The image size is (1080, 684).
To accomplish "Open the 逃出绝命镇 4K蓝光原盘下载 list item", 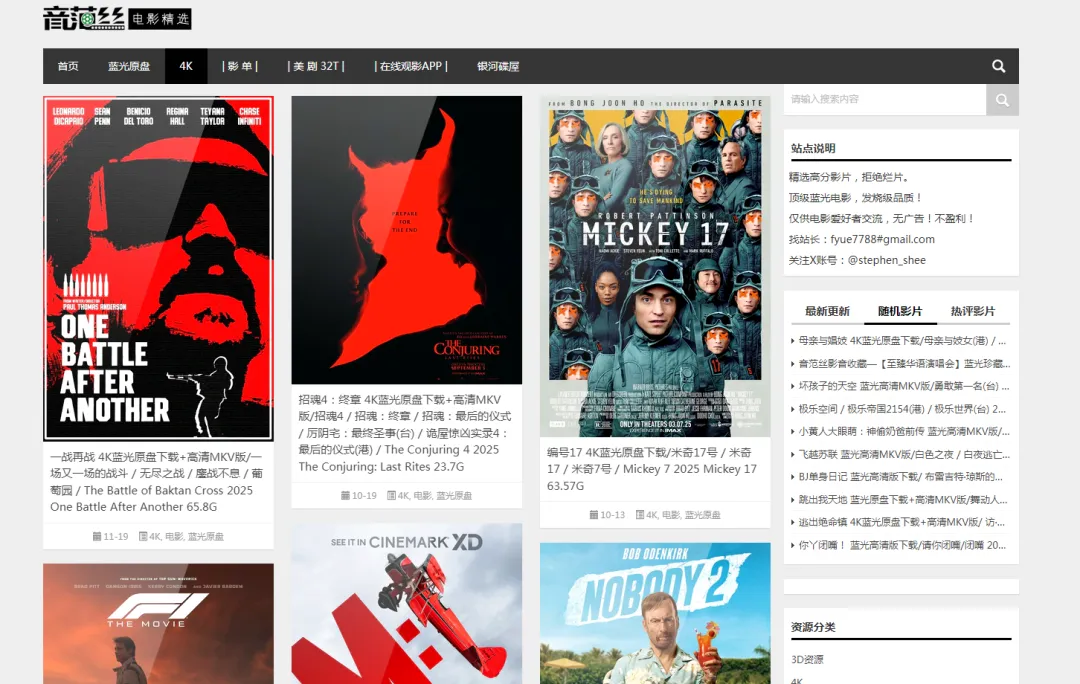I will [901, 522].
